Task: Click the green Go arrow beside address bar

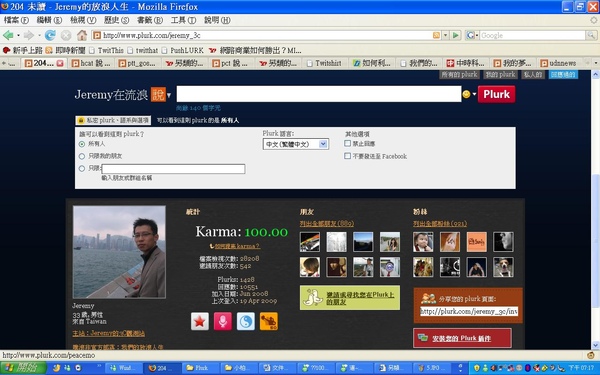Action: pos(455,35)
